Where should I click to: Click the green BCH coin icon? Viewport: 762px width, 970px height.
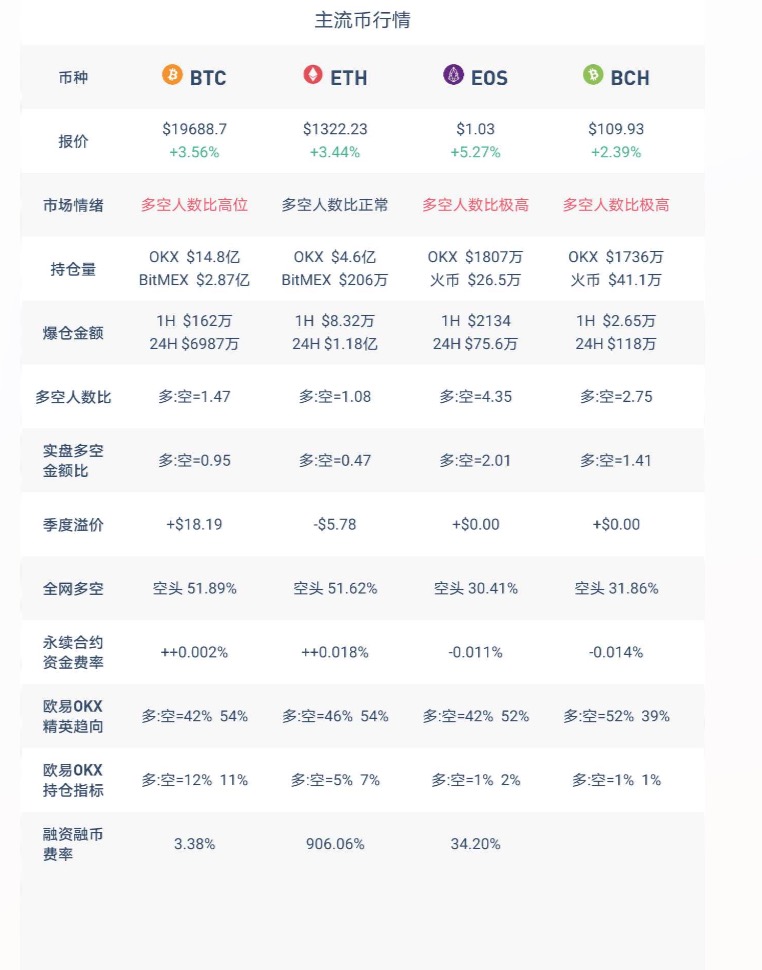(x=593, y=75)
